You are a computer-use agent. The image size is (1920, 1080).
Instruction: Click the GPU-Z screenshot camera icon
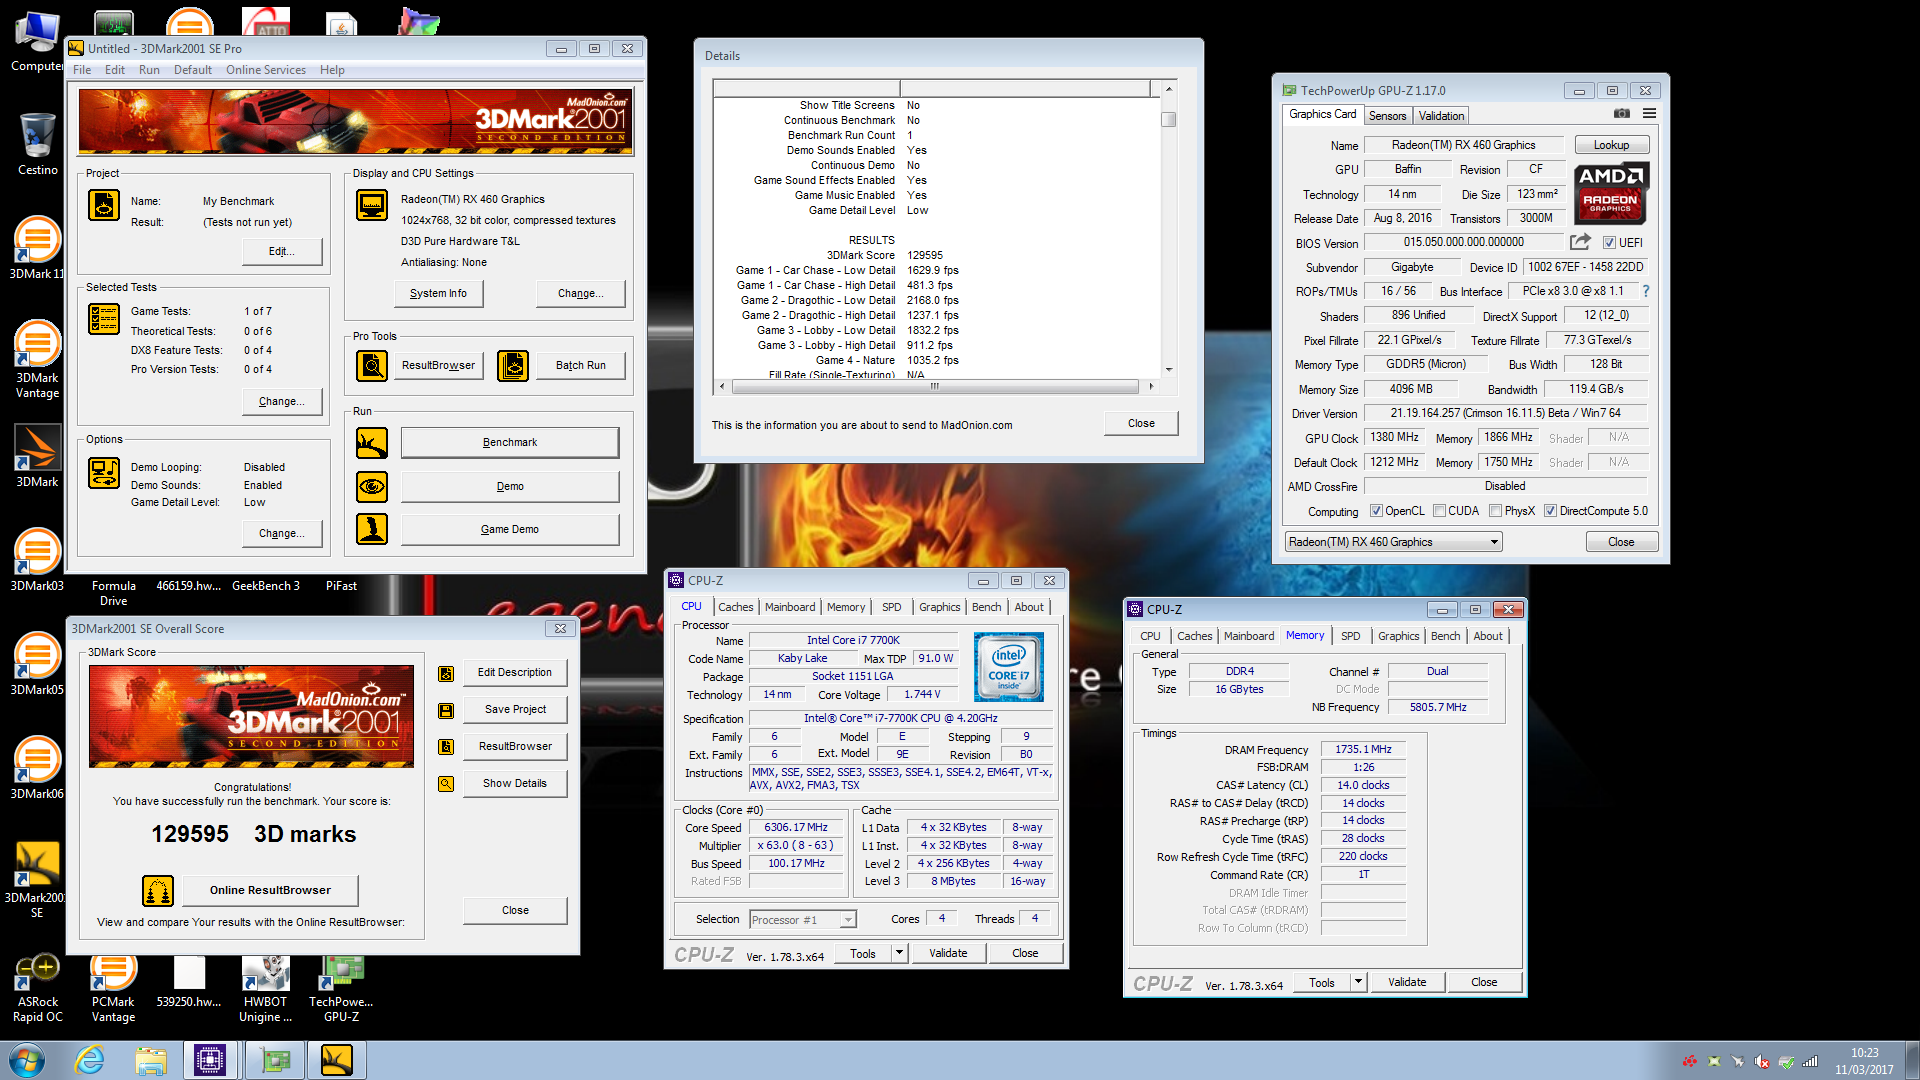click(x=1622, y=114)
